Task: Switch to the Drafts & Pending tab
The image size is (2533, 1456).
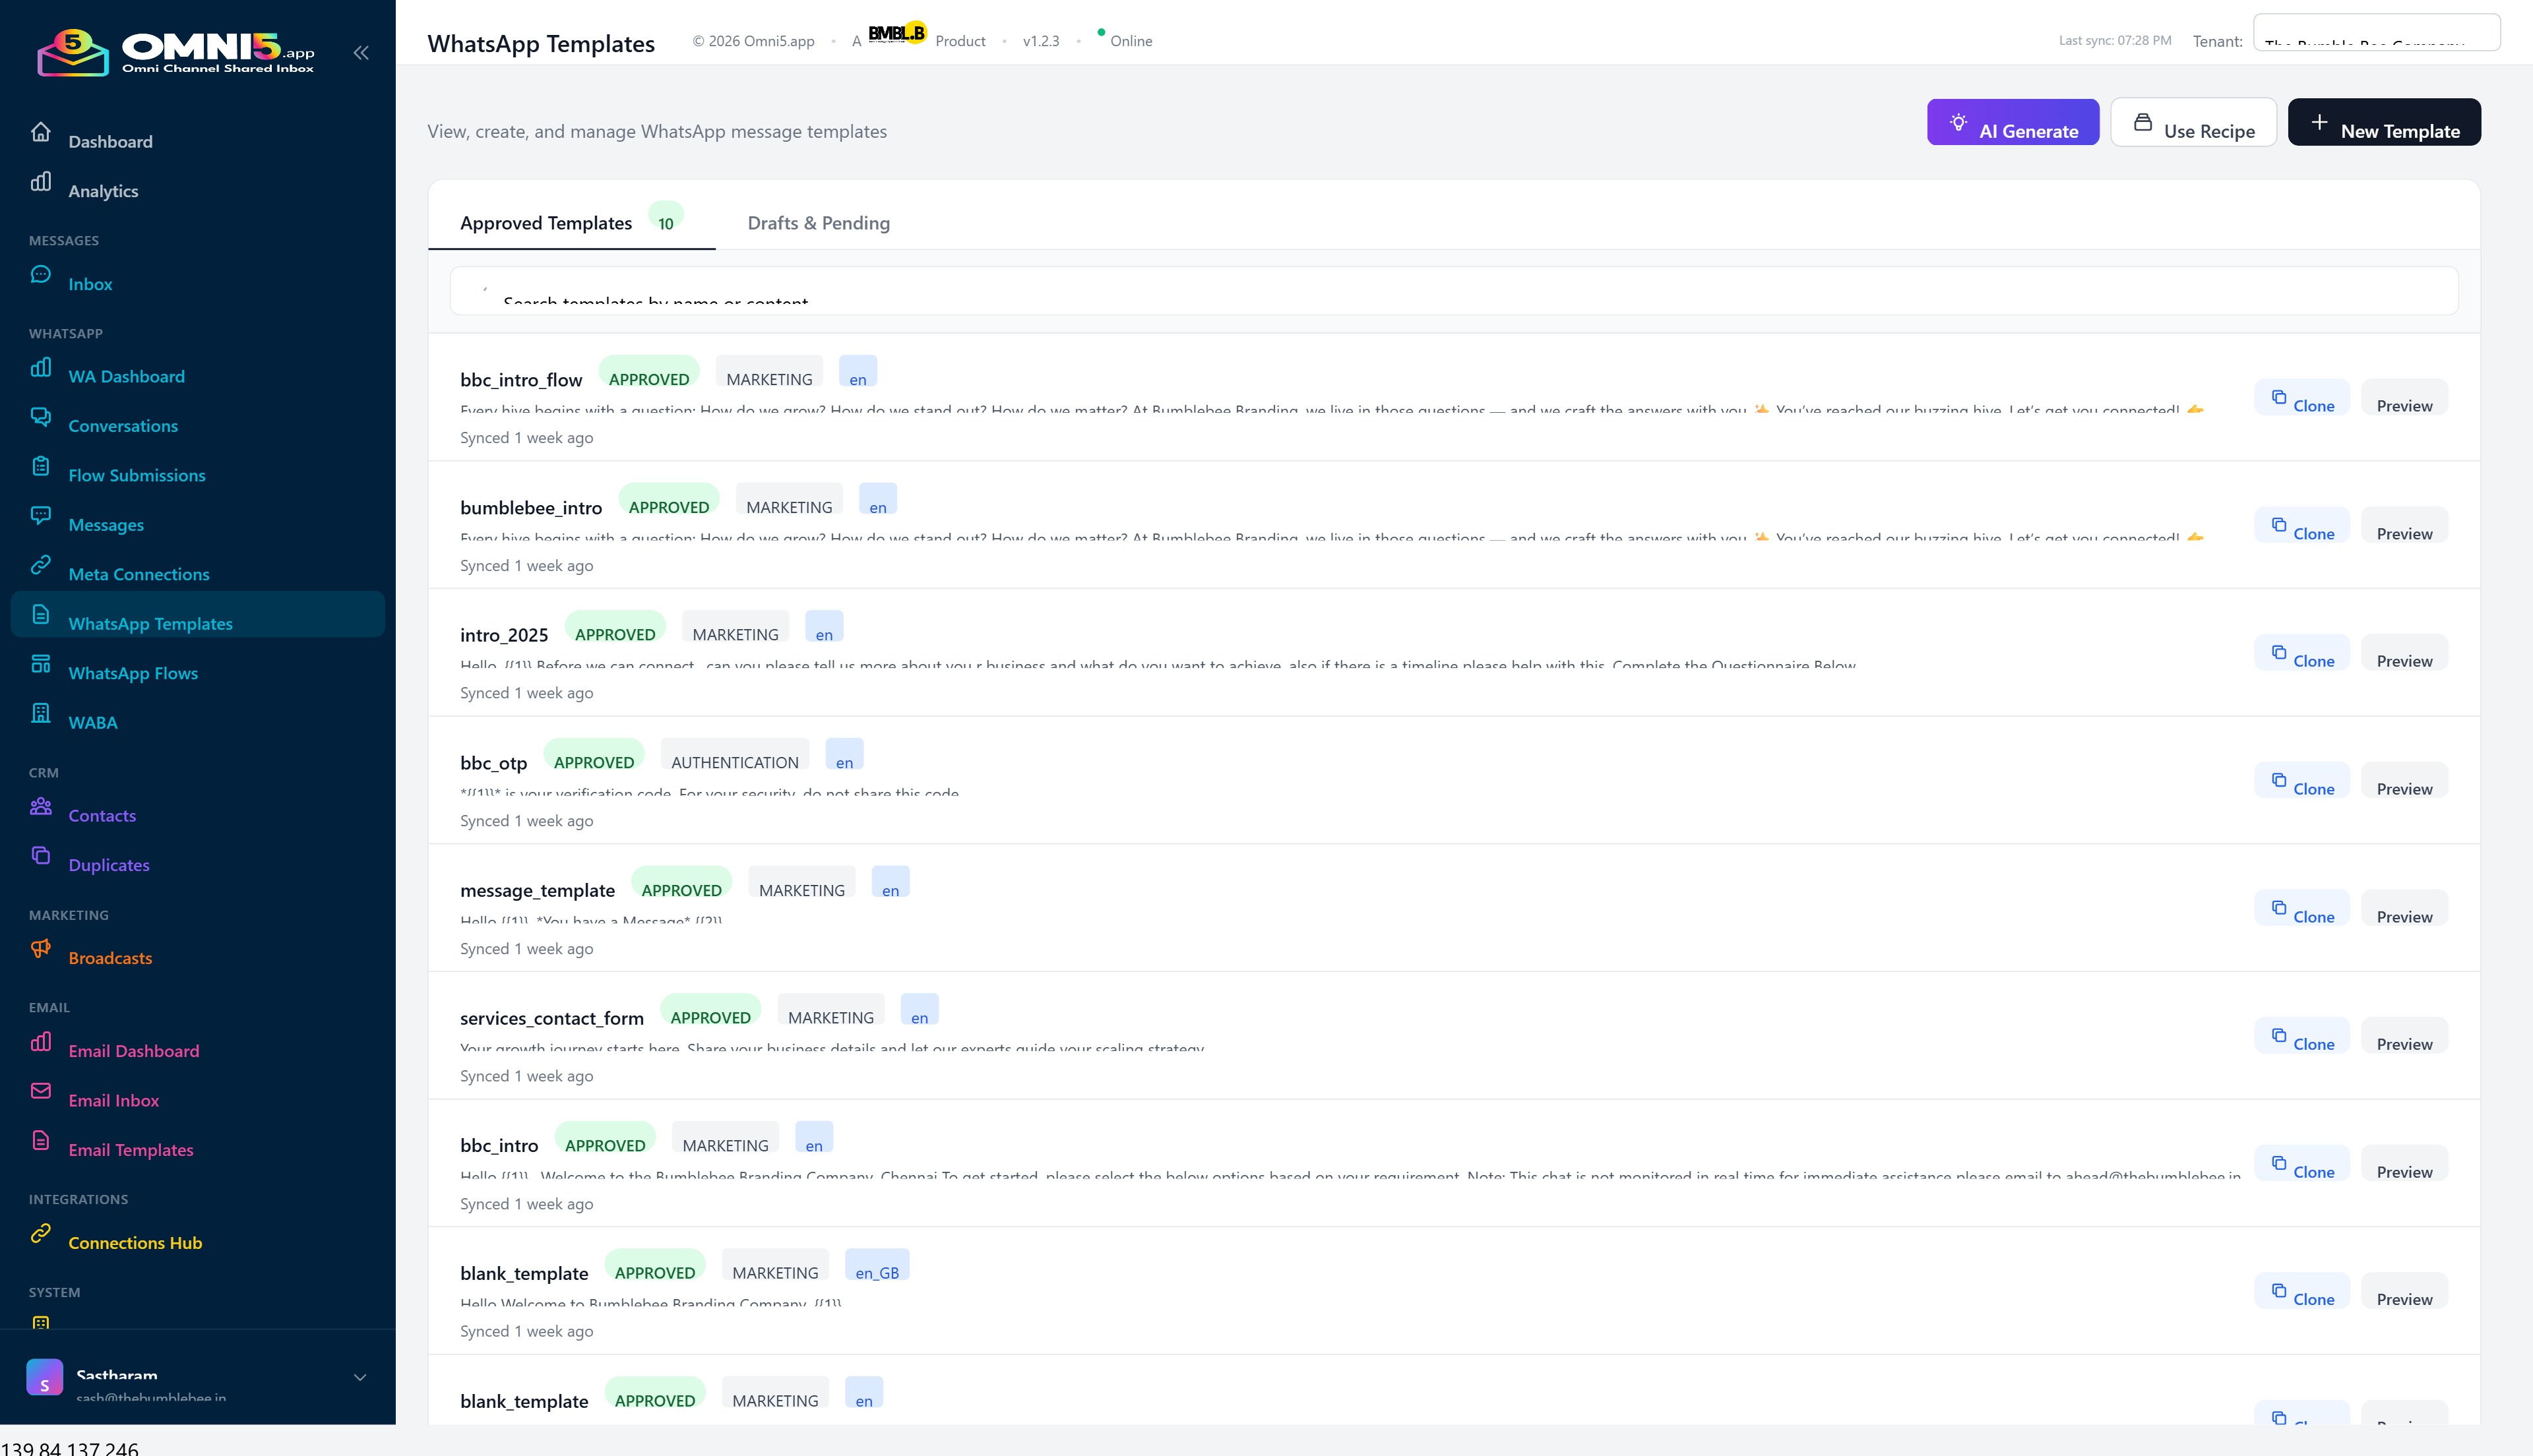Action: point(818,223)
